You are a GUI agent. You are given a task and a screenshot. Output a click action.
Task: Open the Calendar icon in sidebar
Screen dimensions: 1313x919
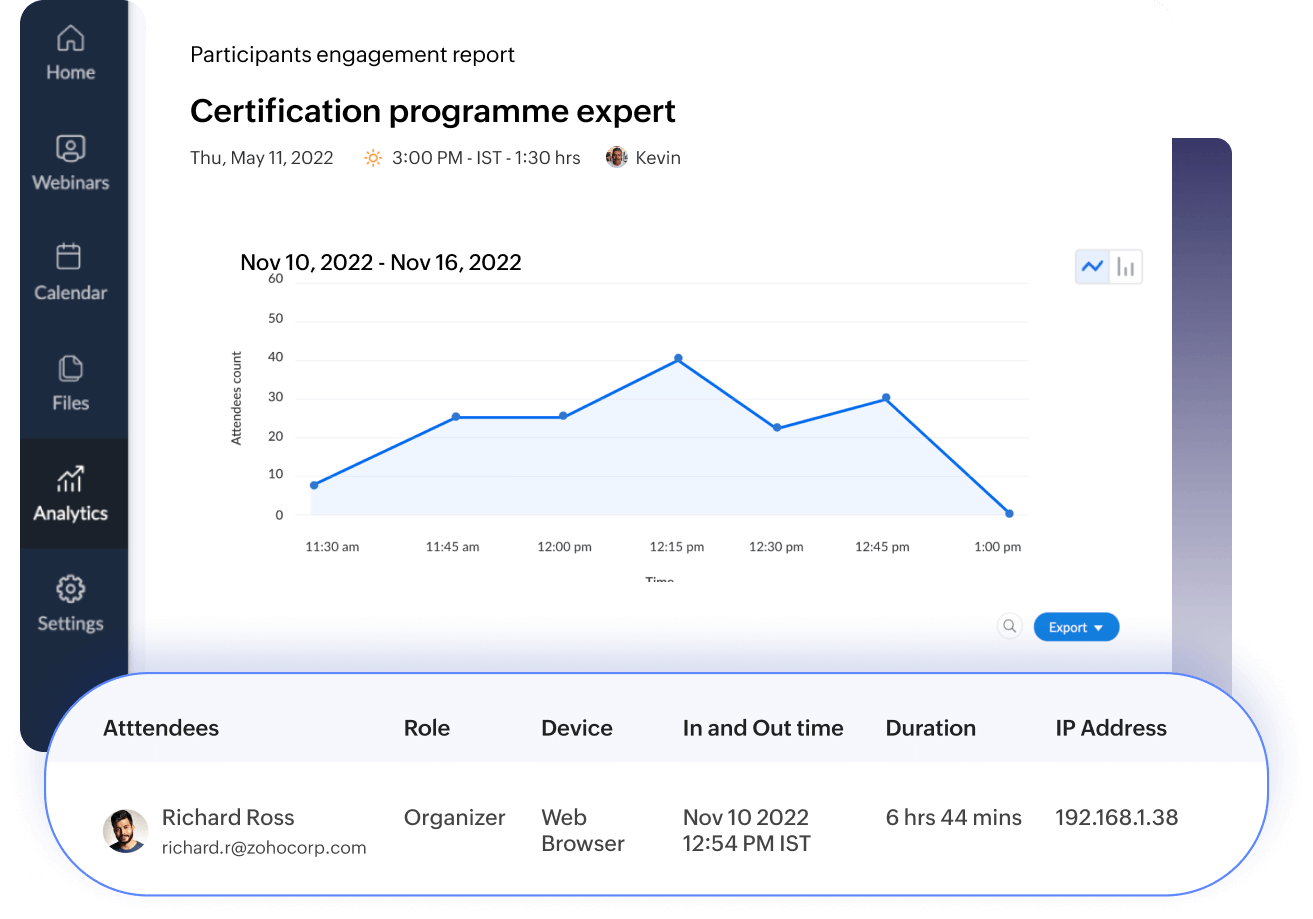(x=69, y=257)
